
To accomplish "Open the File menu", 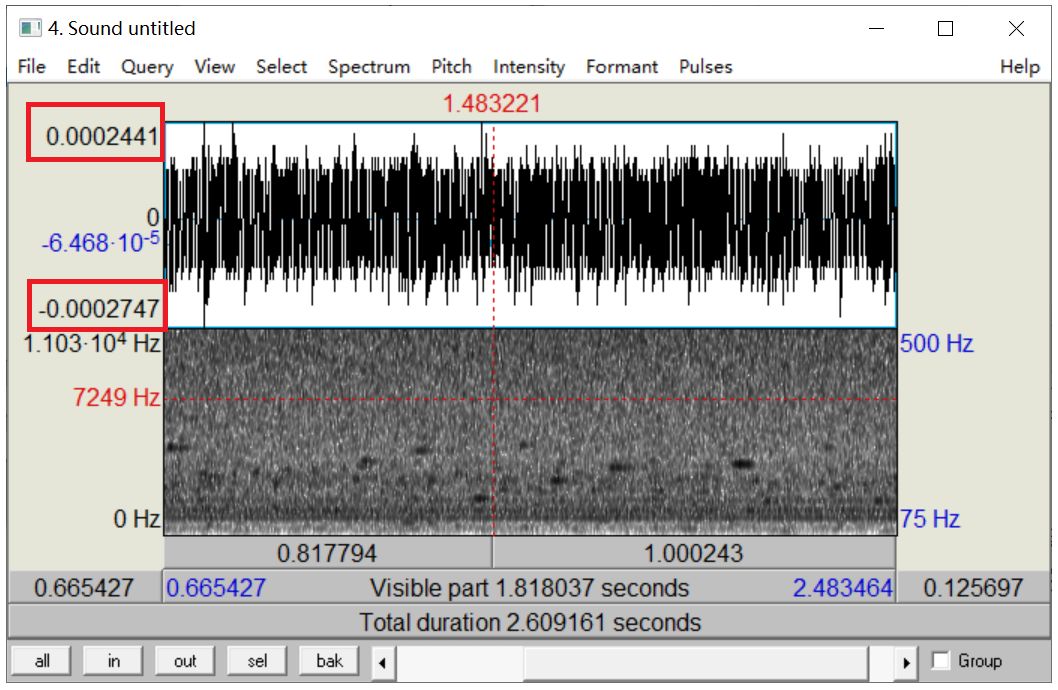I will point(32,67).
